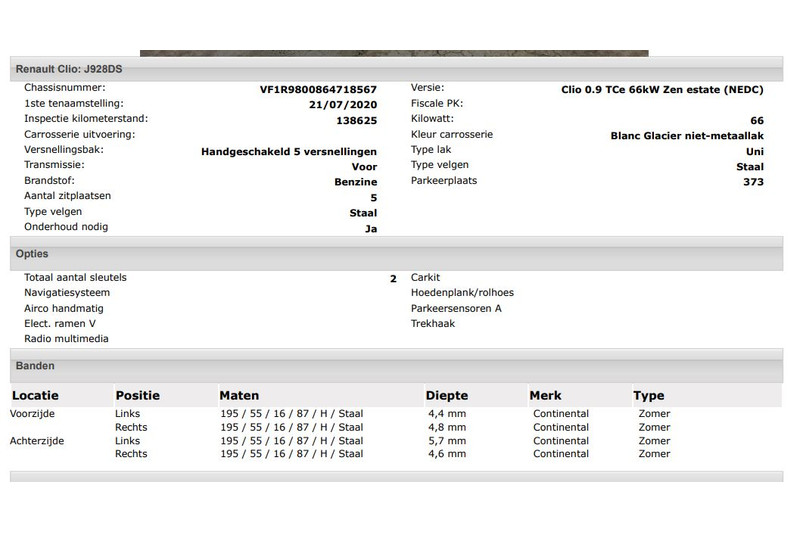Click the Blanc Glacier niet-metaallak colour value

[686, 136]
